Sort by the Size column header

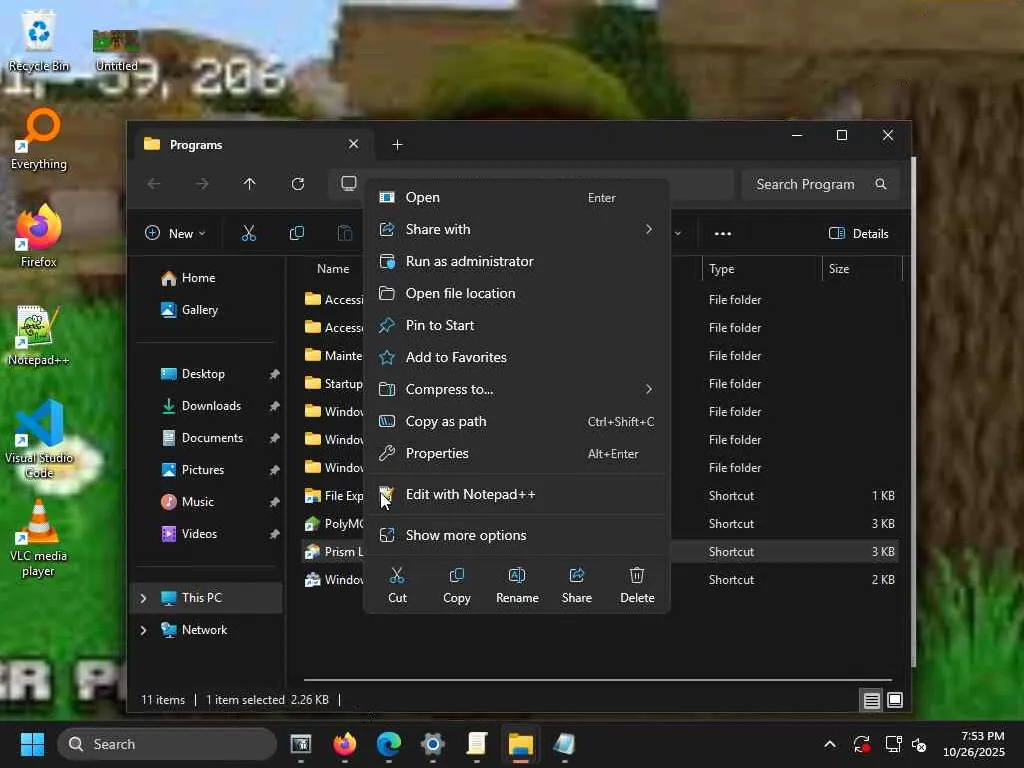839,268
